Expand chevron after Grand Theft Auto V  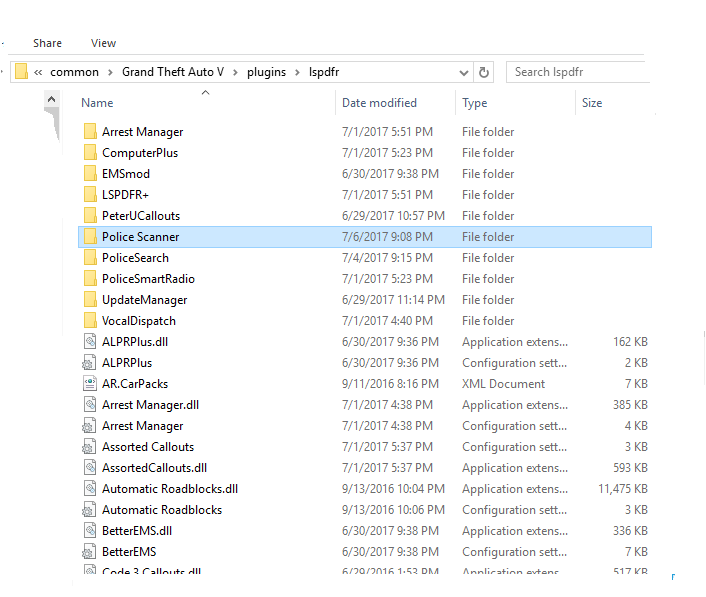pyautogui.click(x=235, y=72)
